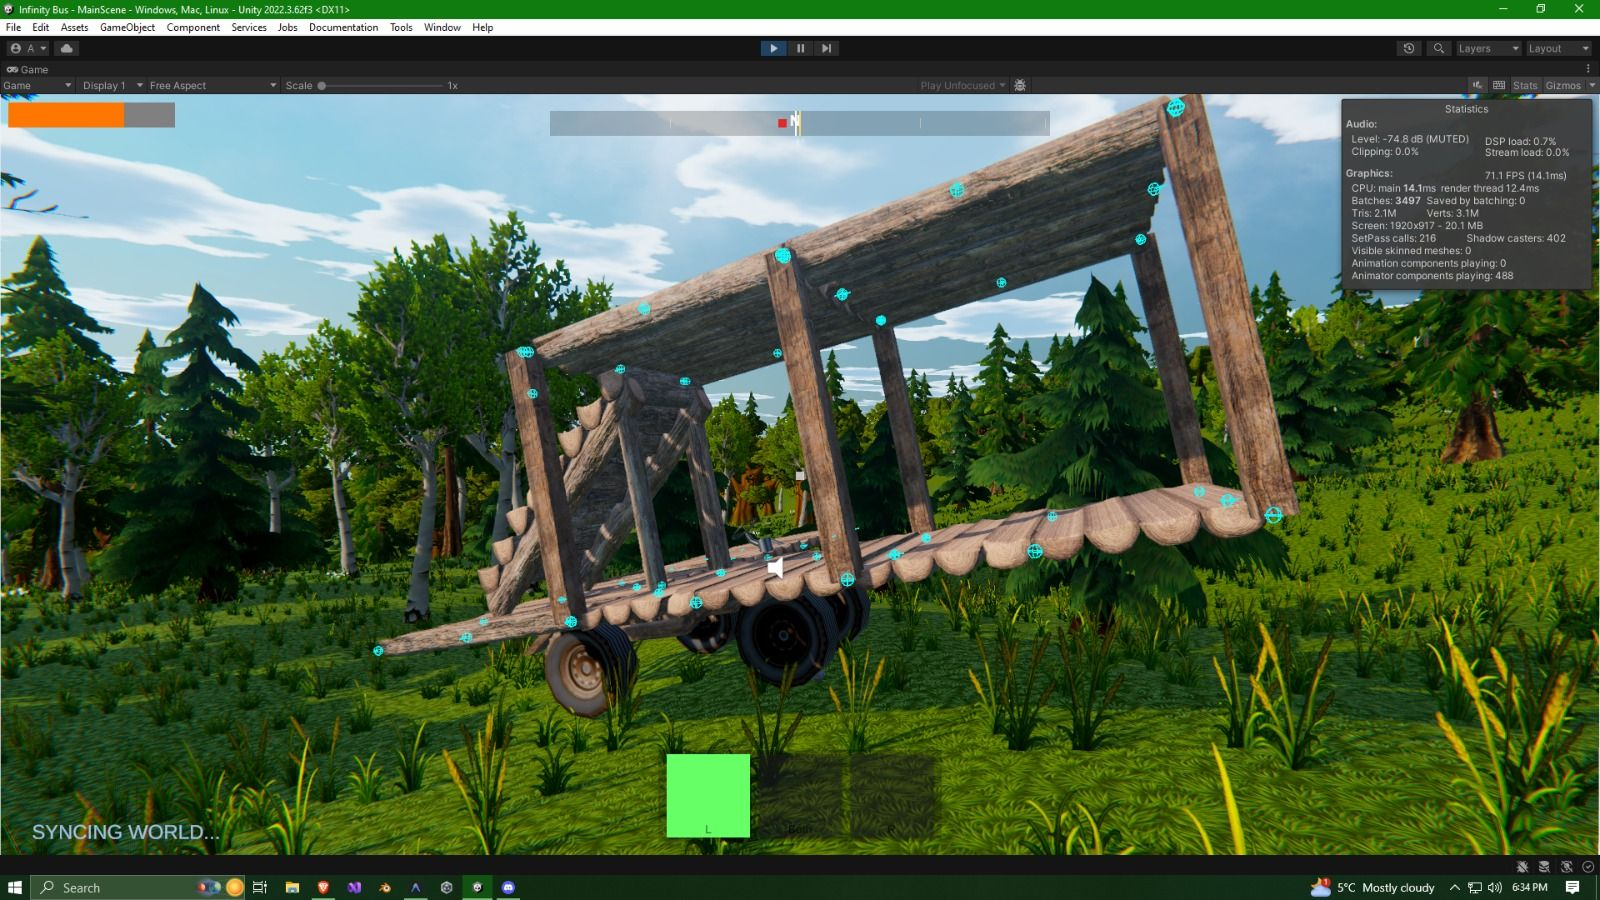1600x900 pixels.
Task: Open the Documentation menu
Action: tap(343, 27)
